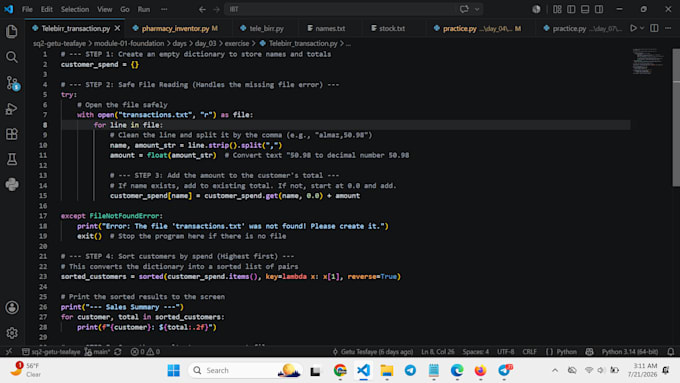Select interpreter Python 3.14 (64-bit)
The image size is (680, 383).
point(630,352)
